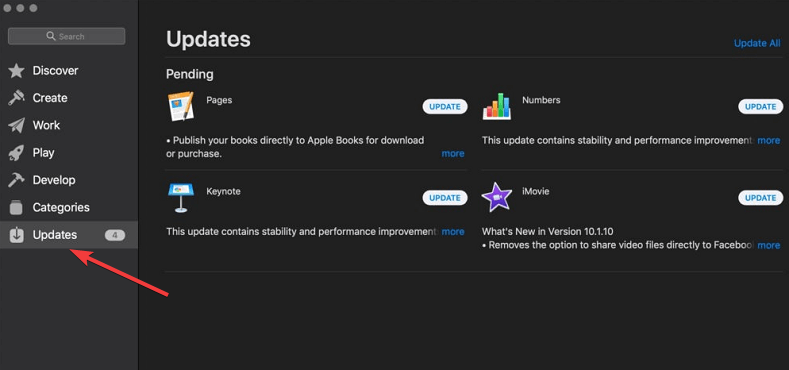Open the Play rocket icon
This screenshot has width=789, height=370.
pos(16,153)
